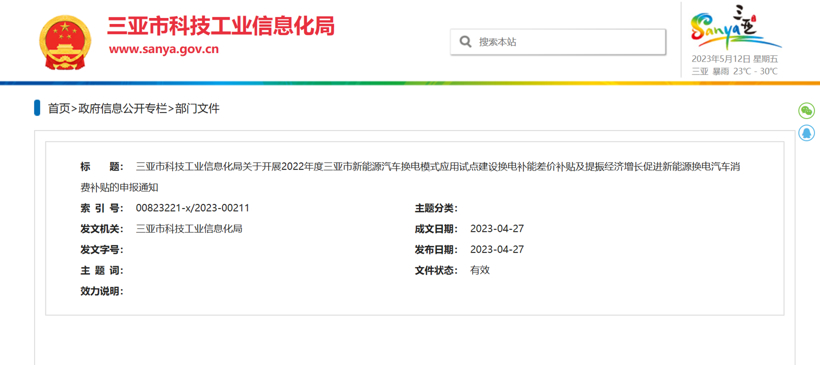
Task: Click the www.sanya.gov.cn address text
Action: [164, 50]
